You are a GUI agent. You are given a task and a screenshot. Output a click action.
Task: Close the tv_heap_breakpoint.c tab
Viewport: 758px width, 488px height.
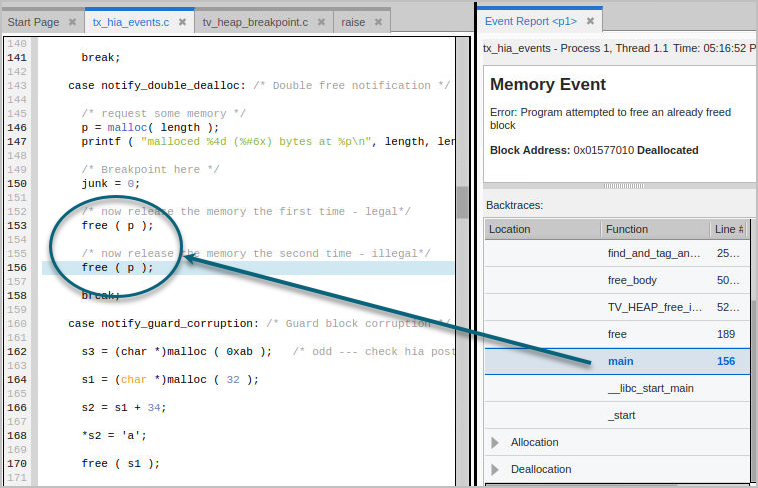tap(321, 21)
